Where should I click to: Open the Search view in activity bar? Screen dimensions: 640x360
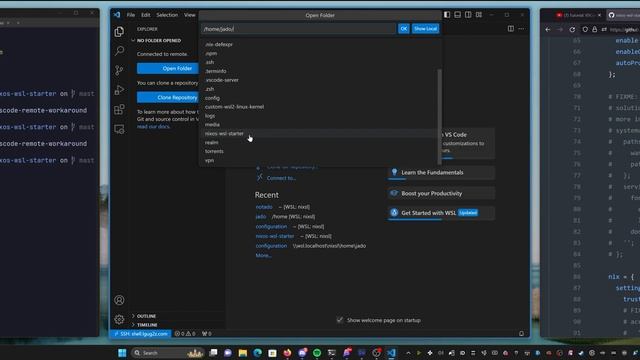[119, 51]
